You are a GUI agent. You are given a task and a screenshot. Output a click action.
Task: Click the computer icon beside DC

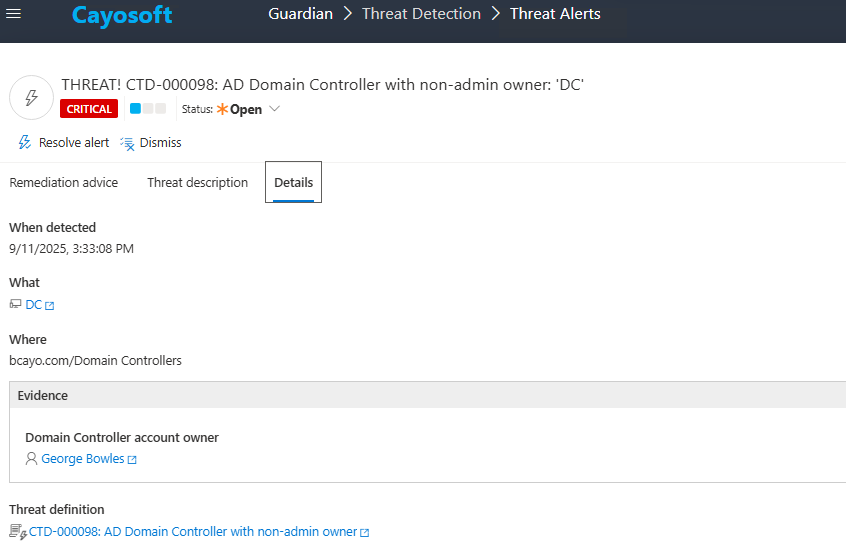16,305
